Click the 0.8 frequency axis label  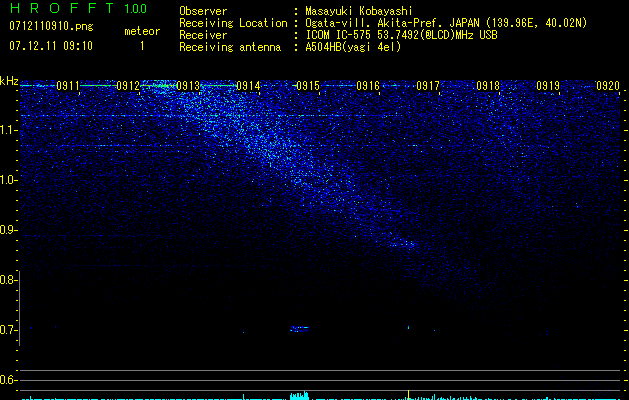point(8,280)
